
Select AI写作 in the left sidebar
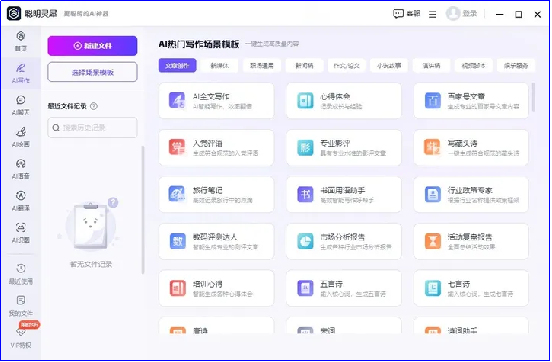tap(21, 73)
